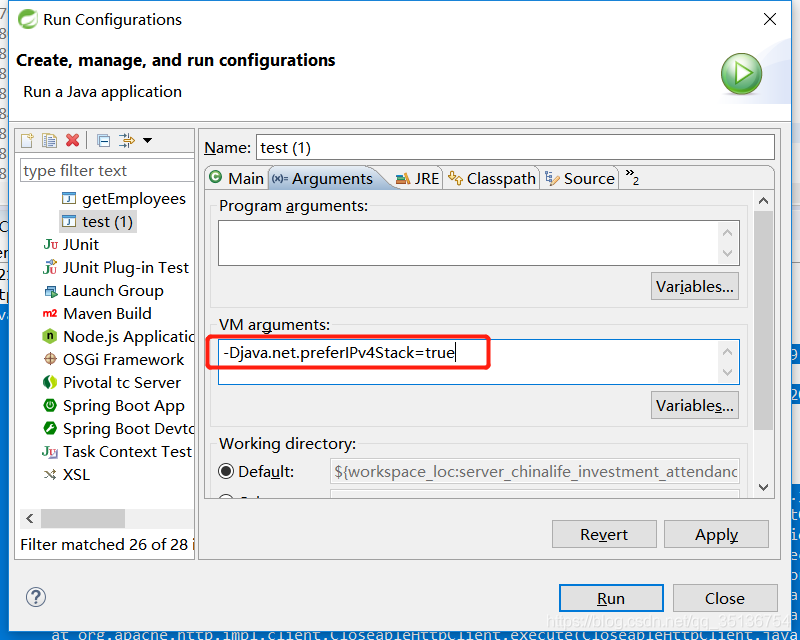
Task: Focus the type filter text box
Action: point(107,170)
